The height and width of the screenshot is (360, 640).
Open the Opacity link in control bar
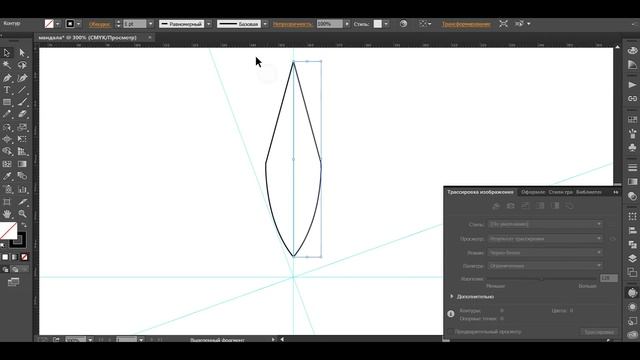click(x=292, y=24)
